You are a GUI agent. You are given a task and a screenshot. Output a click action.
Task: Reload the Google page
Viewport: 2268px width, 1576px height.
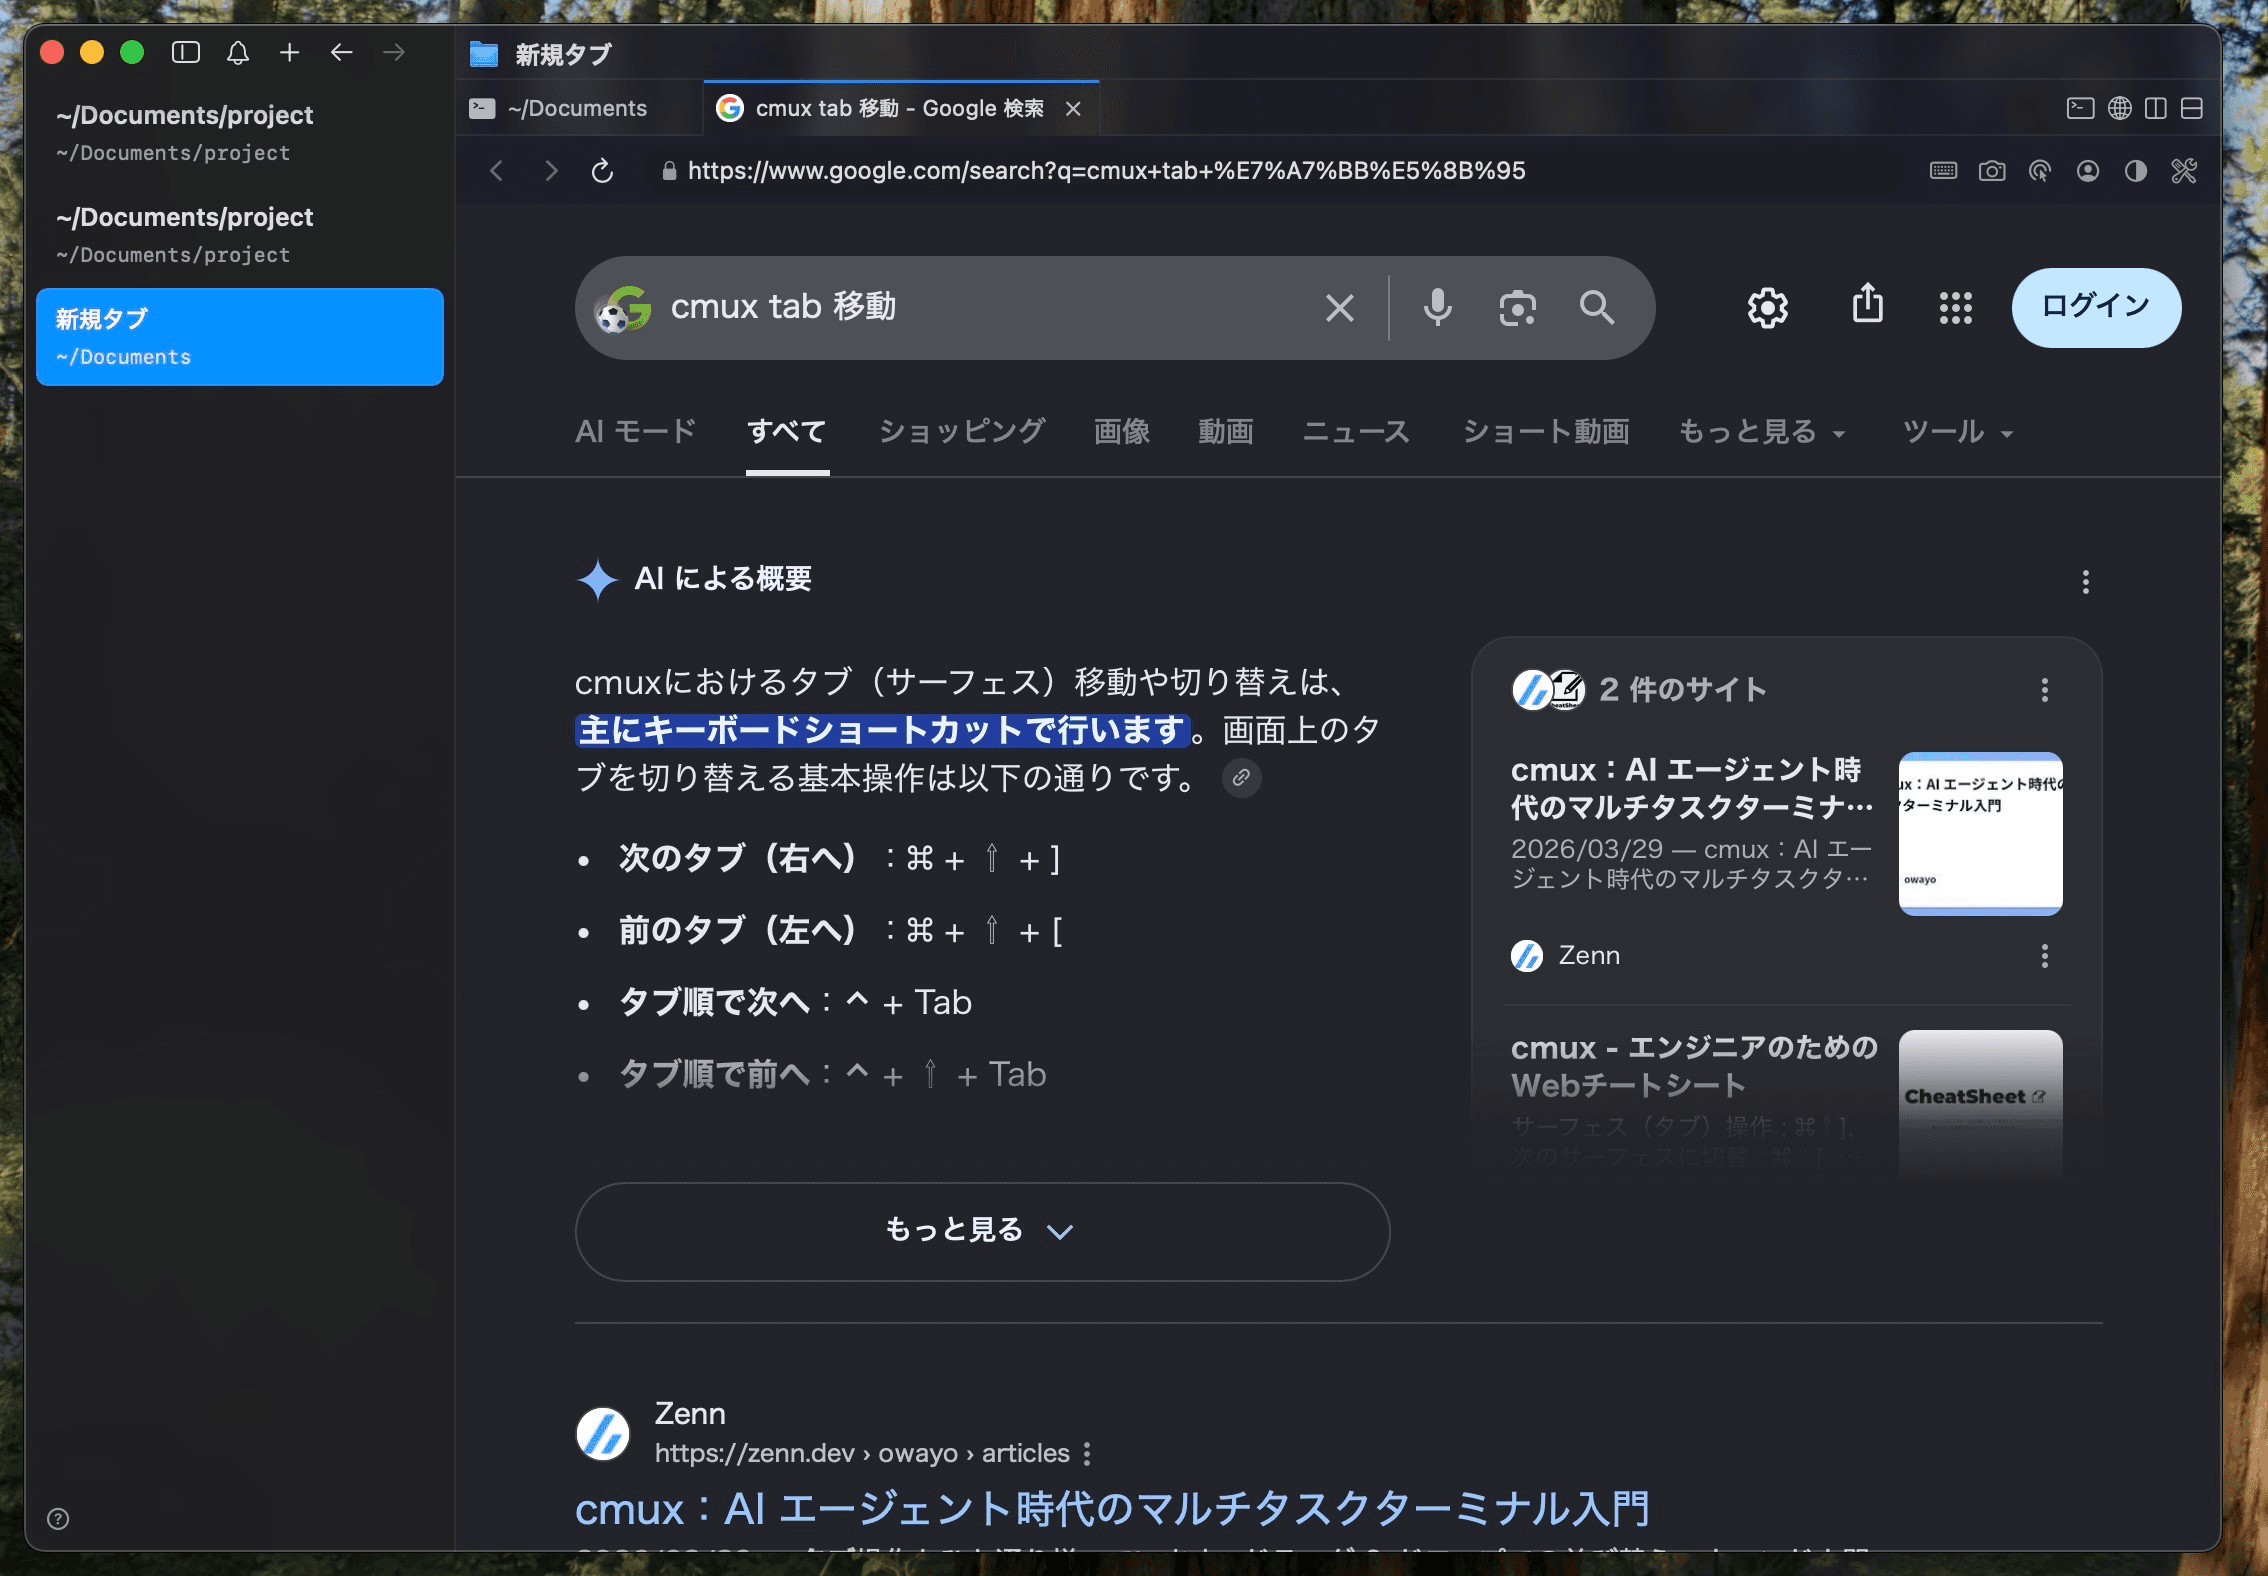pyautogui.click(x=602, y=171)
